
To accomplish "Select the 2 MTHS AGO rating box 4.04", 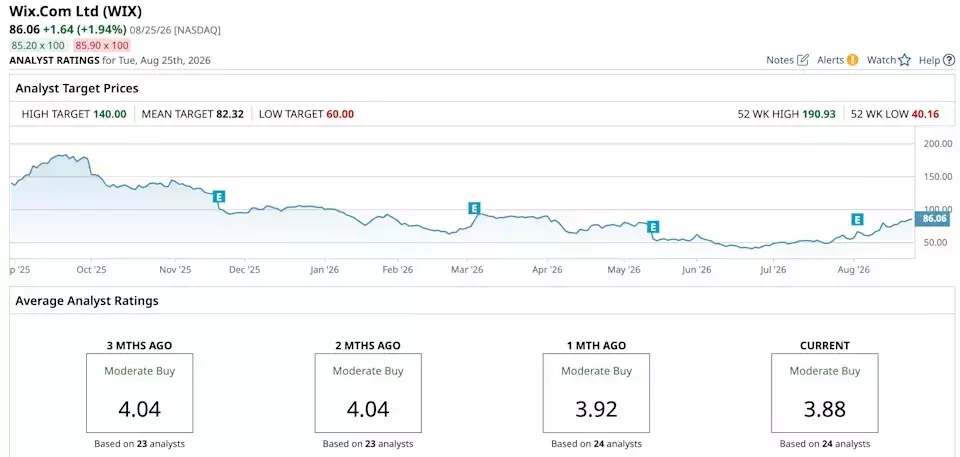I will [x=368, y=393].
